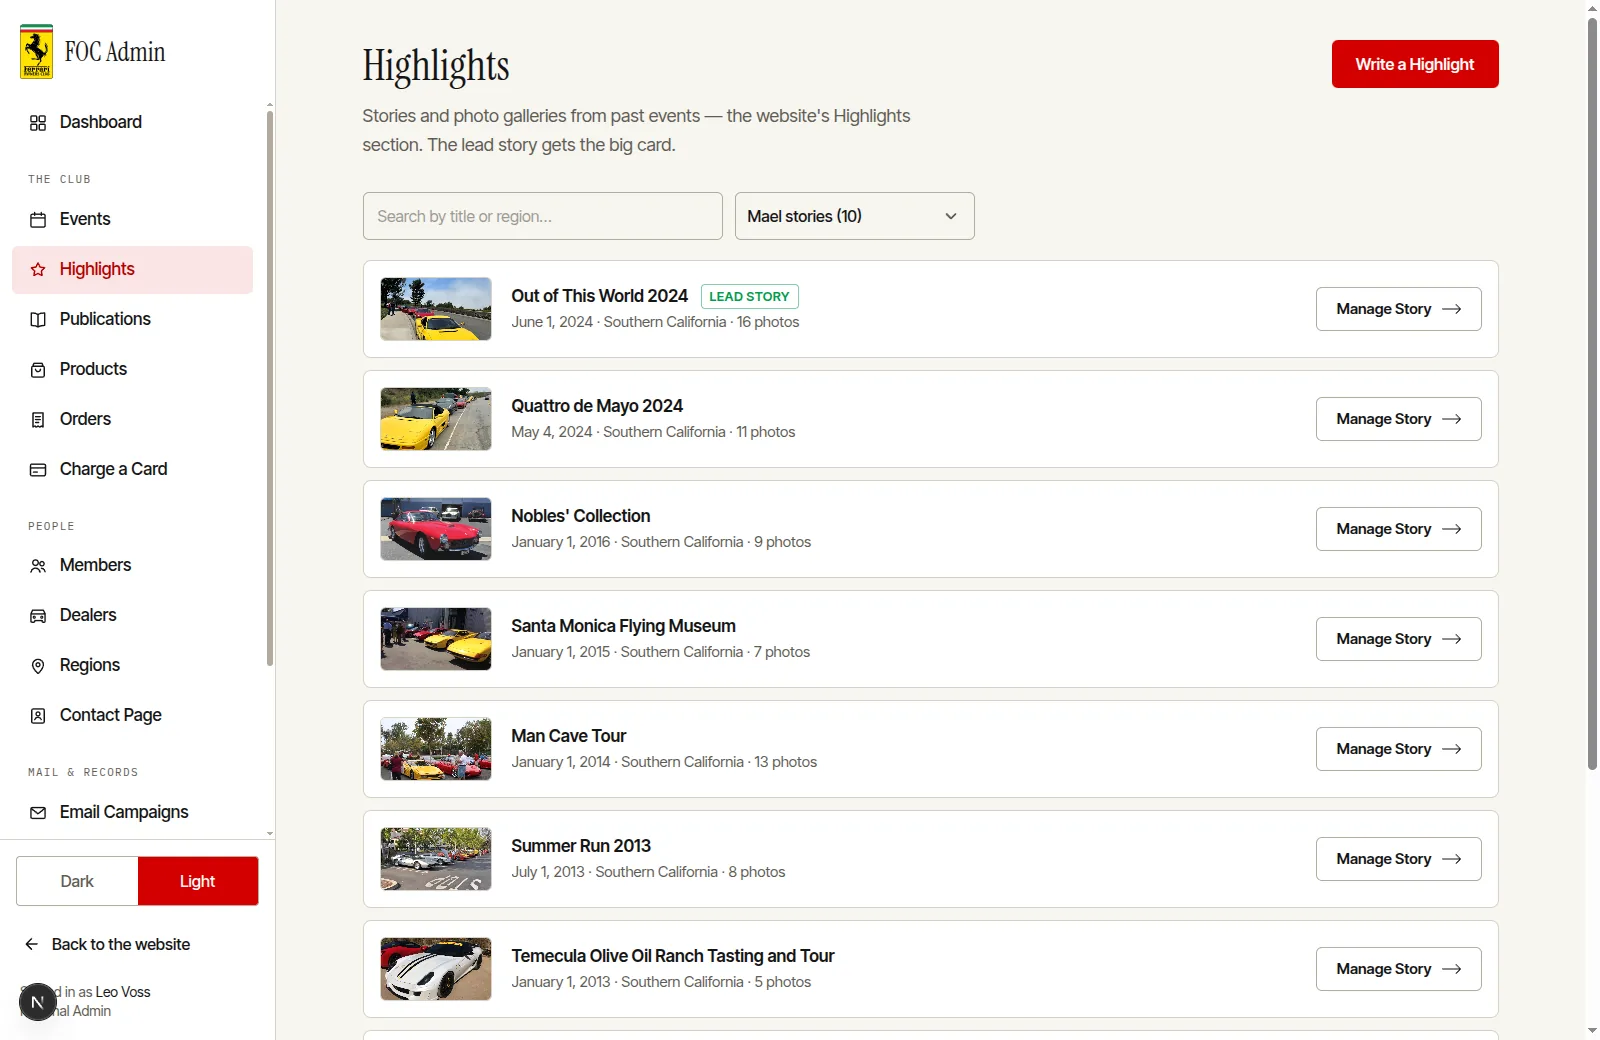The image size is (1600, 1040).
Task: Open the Regions section
Action: [x=132, y=665]
